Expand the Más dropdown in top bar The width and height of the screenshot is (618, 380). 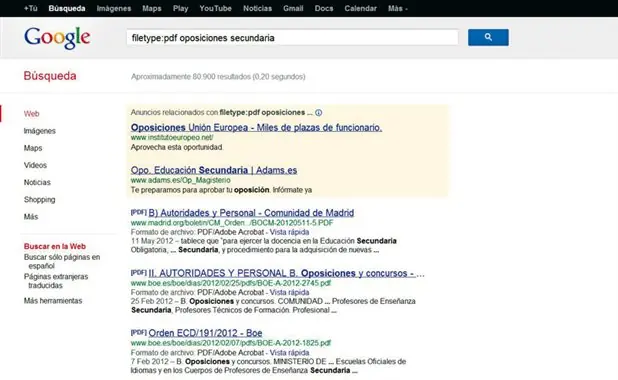pyautogui.click(x=398, y=8)
